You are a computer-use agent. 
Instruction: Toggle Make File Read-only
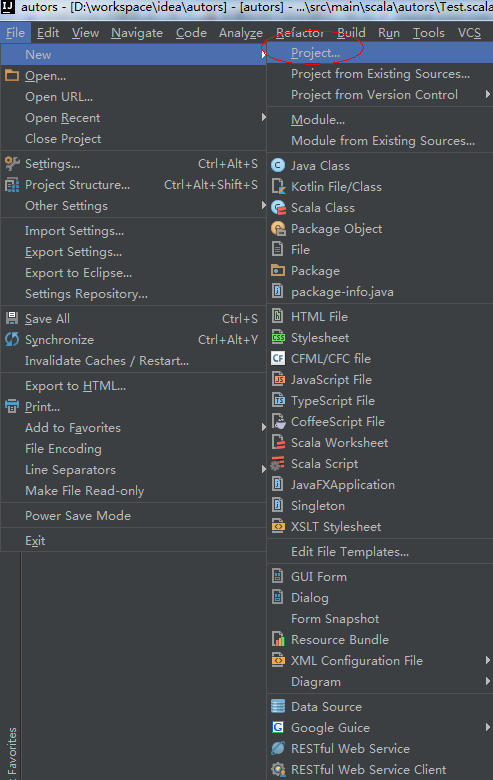85,491
